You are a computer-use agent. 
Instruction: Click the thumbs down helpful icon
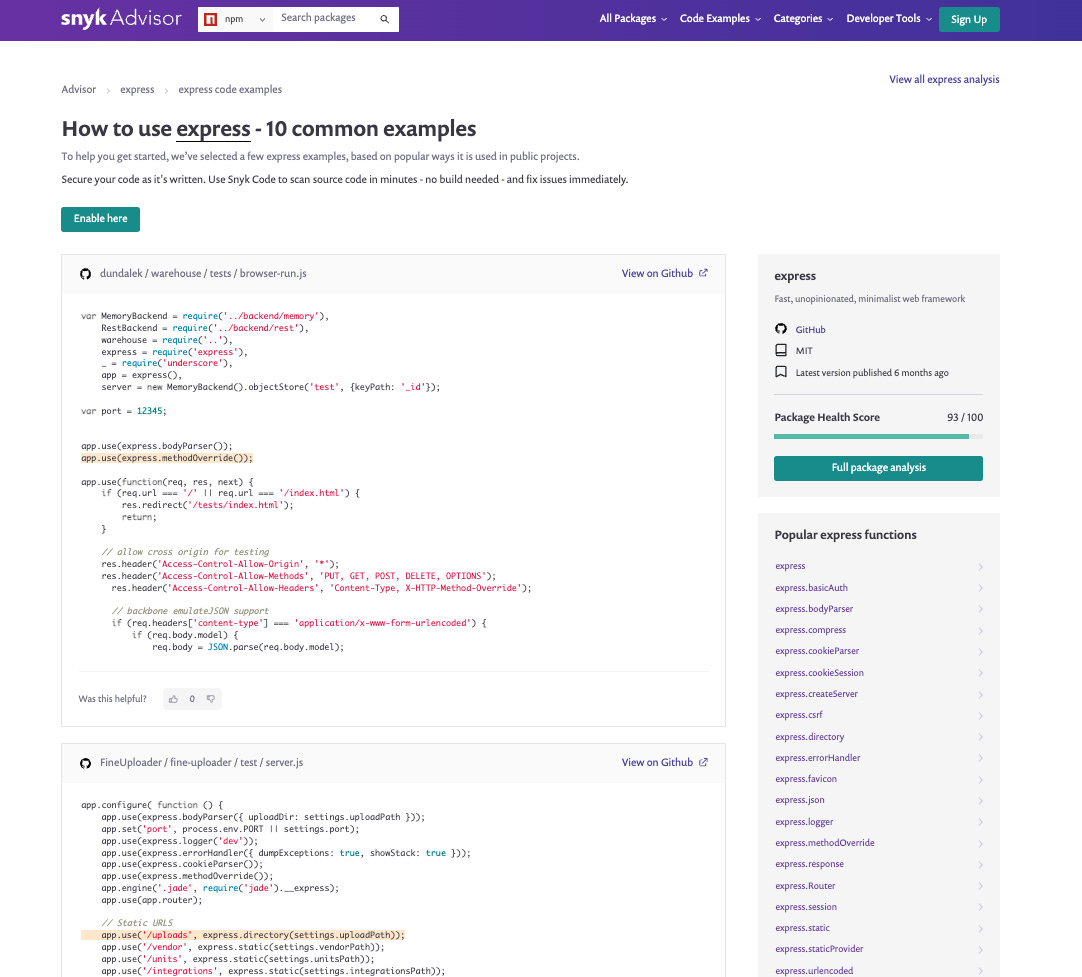pos(211,699)
